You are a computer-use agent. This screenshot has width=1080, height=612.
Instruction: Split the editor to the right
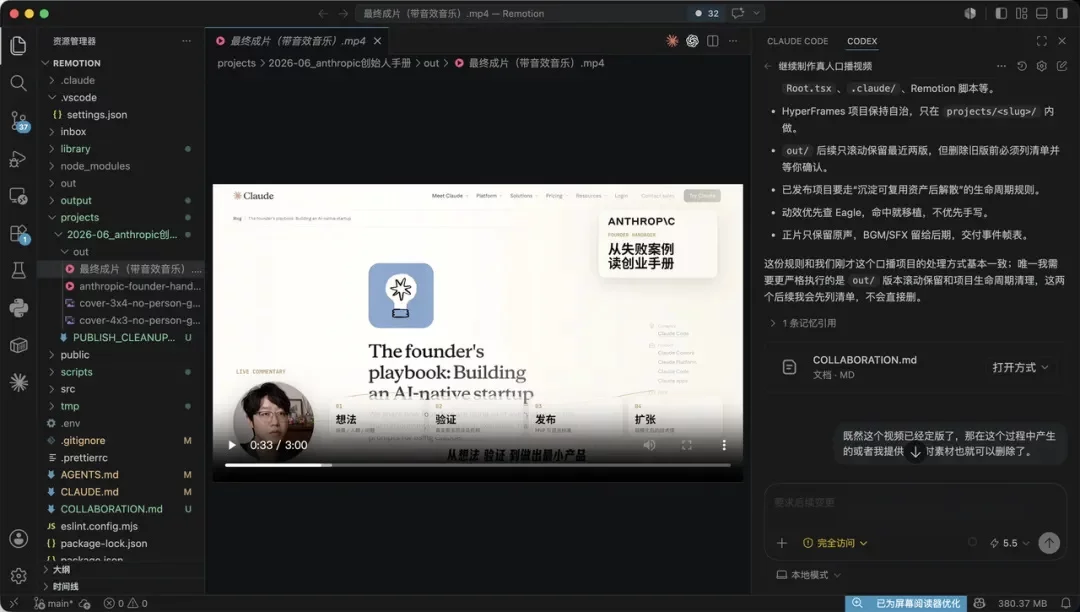713,41
